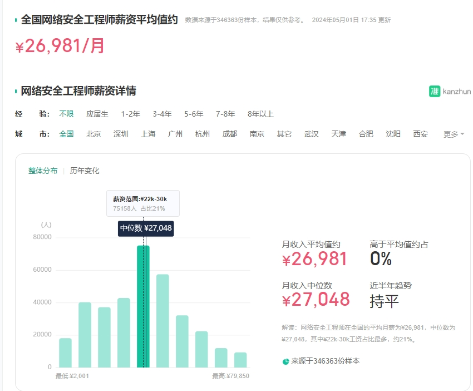This screenshot has height=391, width=473.
Task: Pick 合肥 in the city filter
Action: pyautogui.click(x=366, y=134)
